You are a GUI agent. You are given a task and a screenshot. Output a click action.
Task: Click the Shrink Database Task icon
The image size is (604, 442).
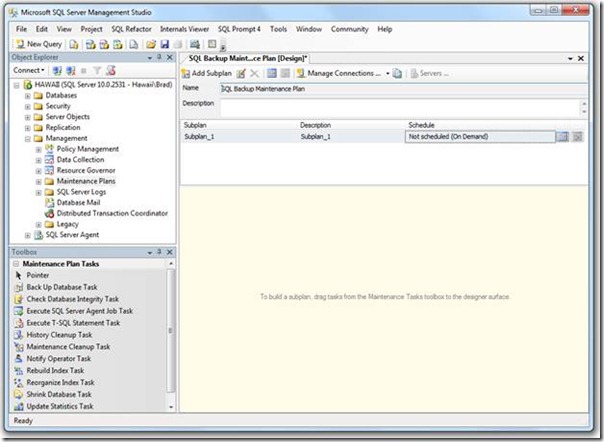18,395
